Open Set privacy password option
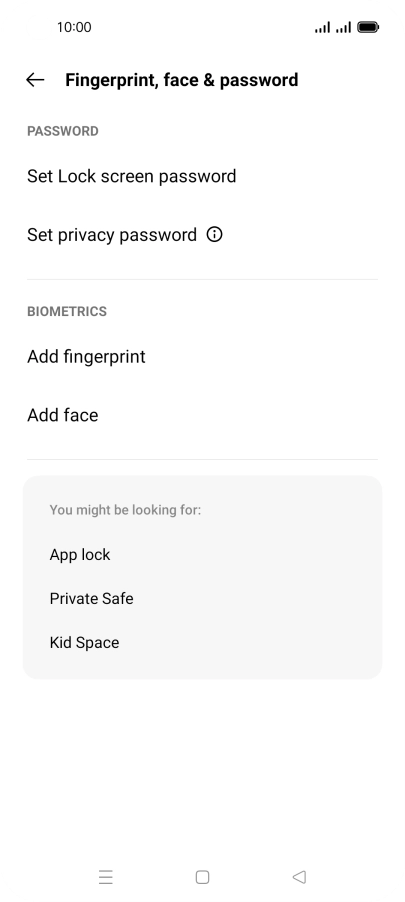405x902 pixels. click(x=202, y=235)
